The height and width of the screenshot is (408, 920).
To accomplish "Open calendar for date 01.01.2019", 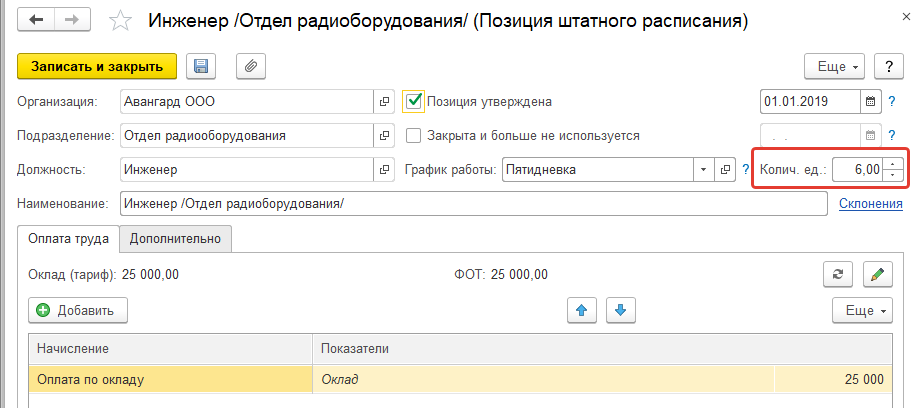I will pos(870,101).
